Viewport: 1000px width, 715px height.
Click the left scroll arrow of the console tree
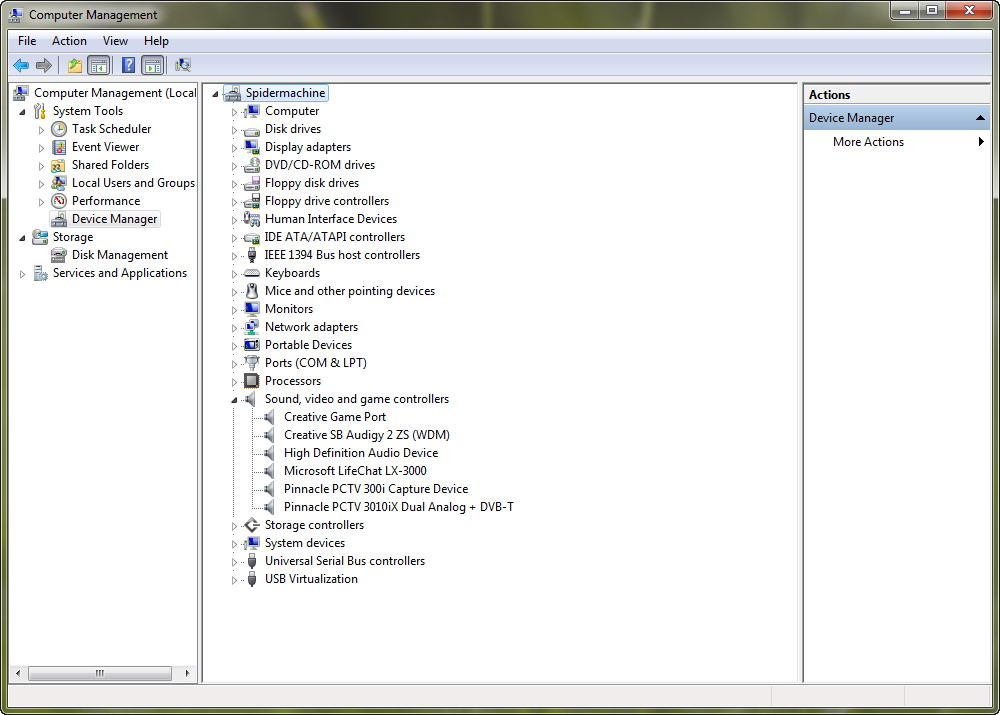tap(18, 673)
